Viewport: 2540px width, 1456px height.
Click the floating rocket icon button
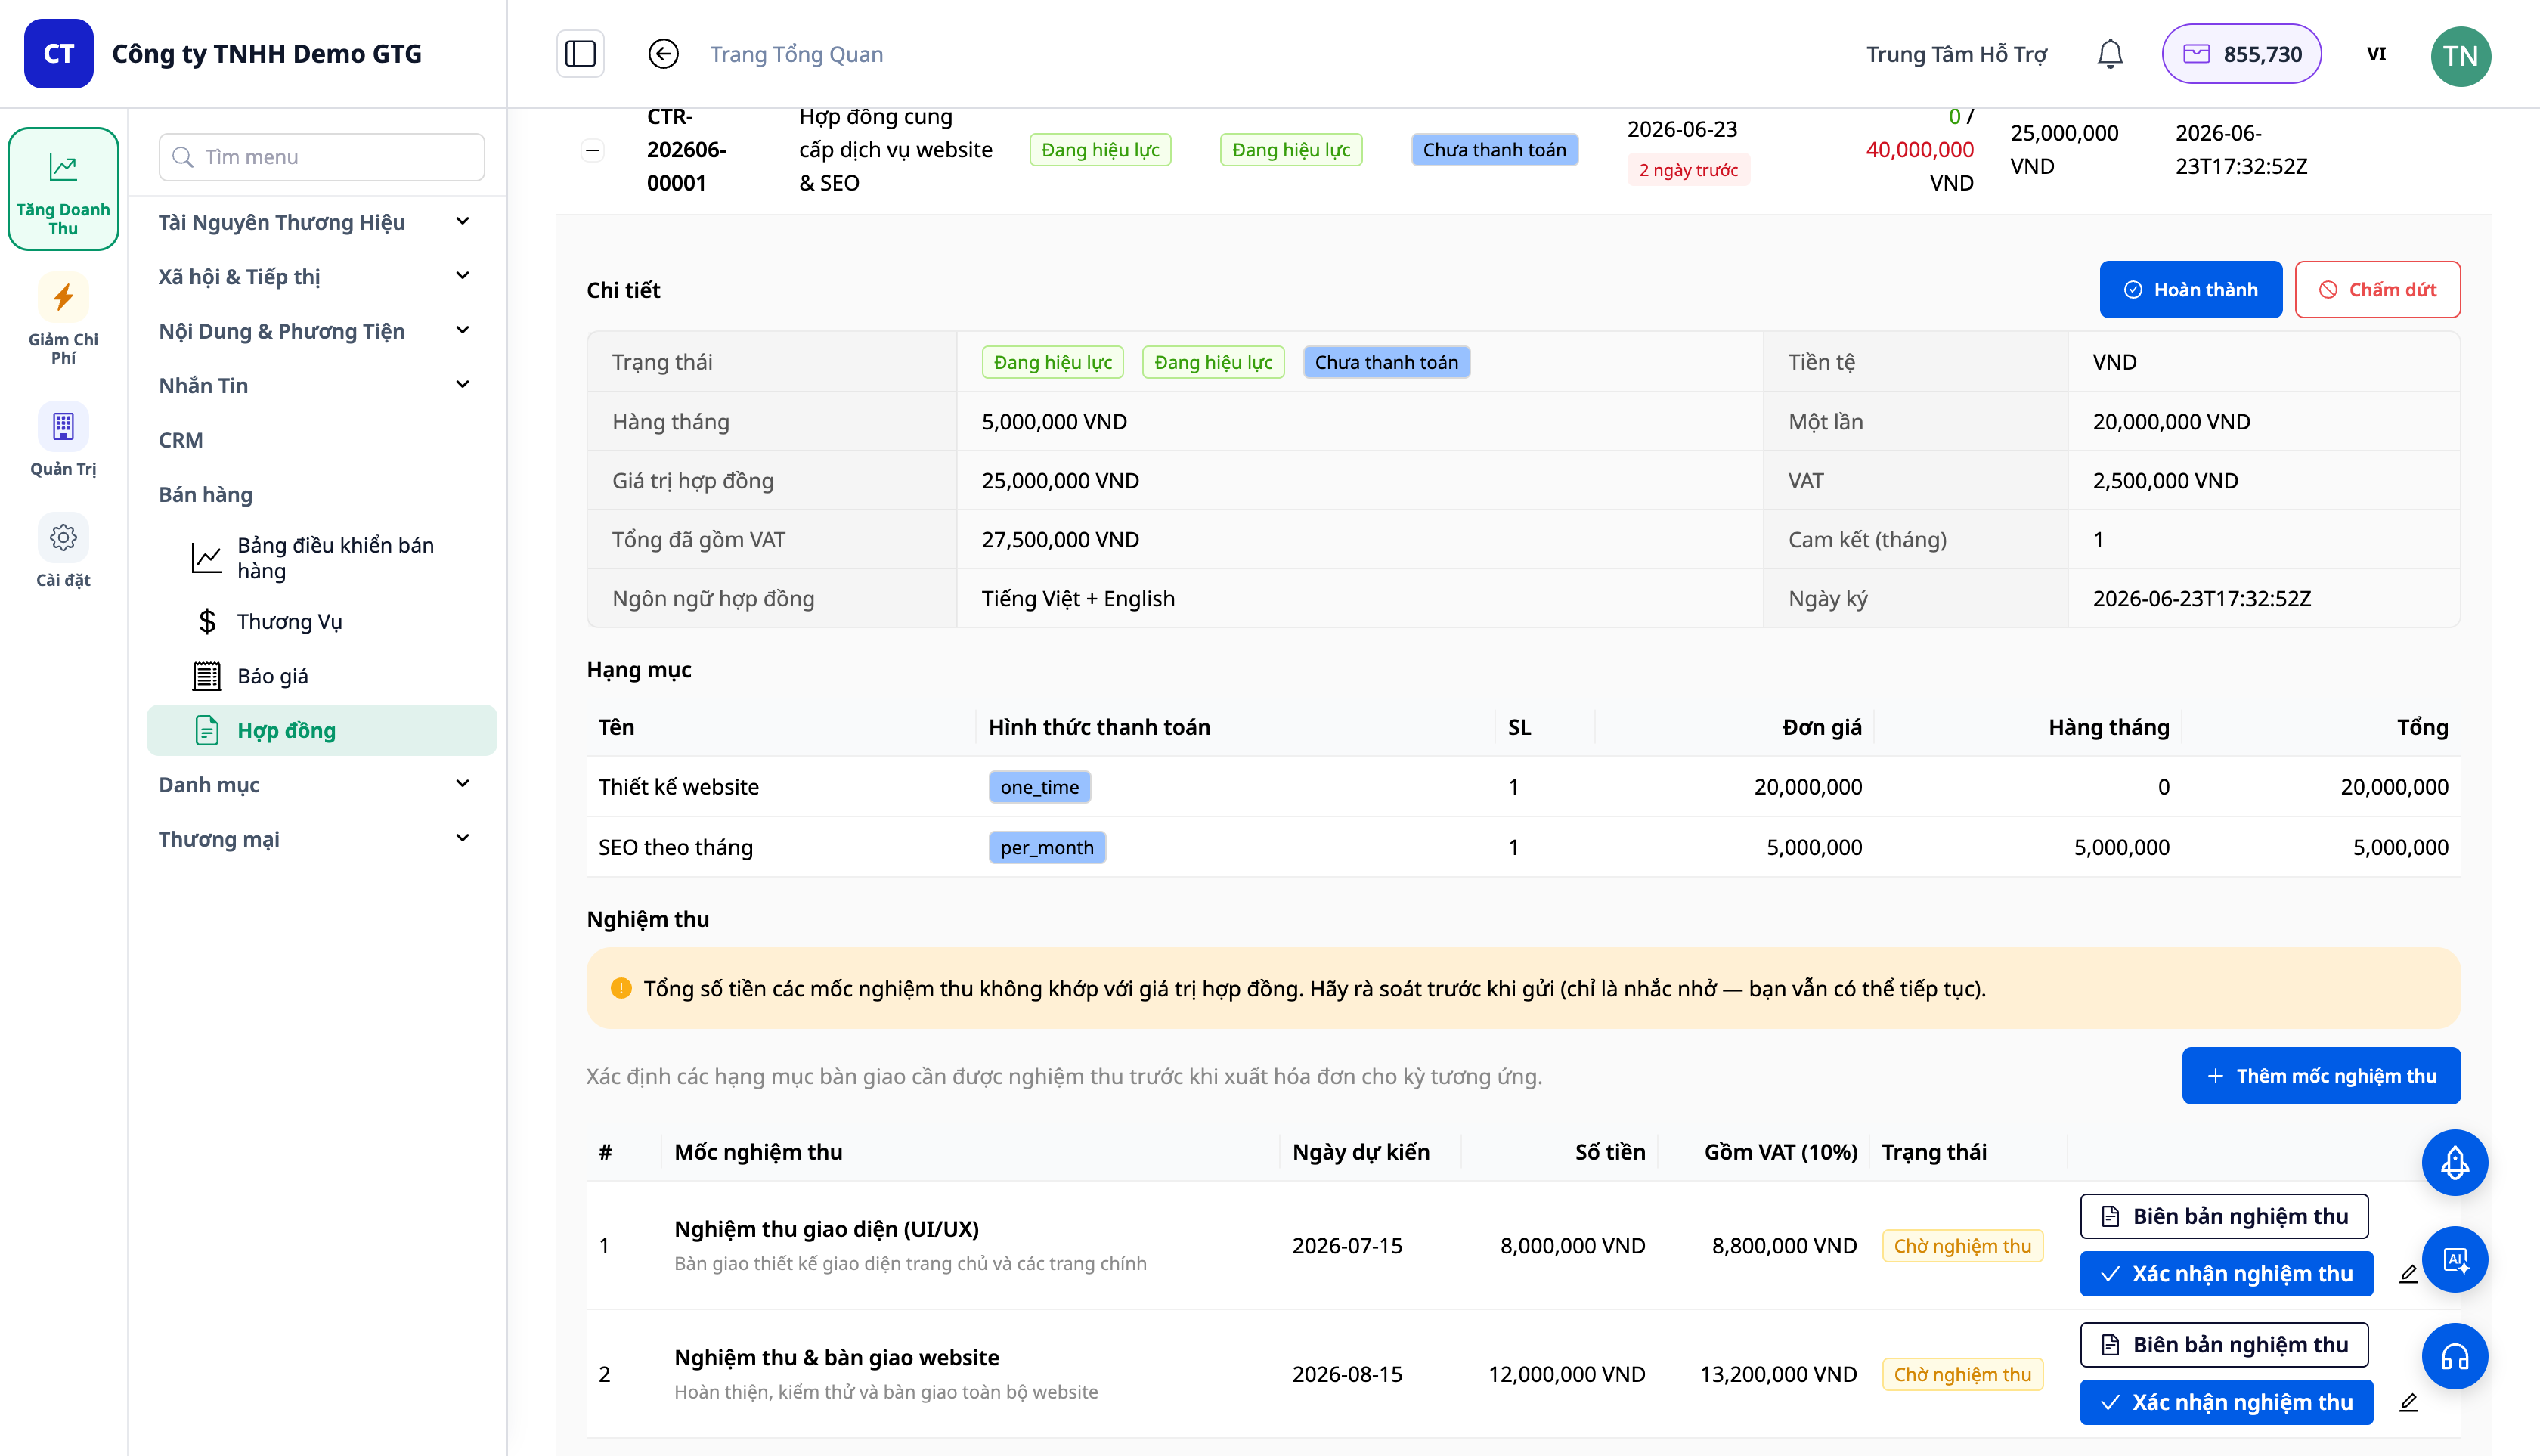pyautogui.click(x=2454, y=1163)
